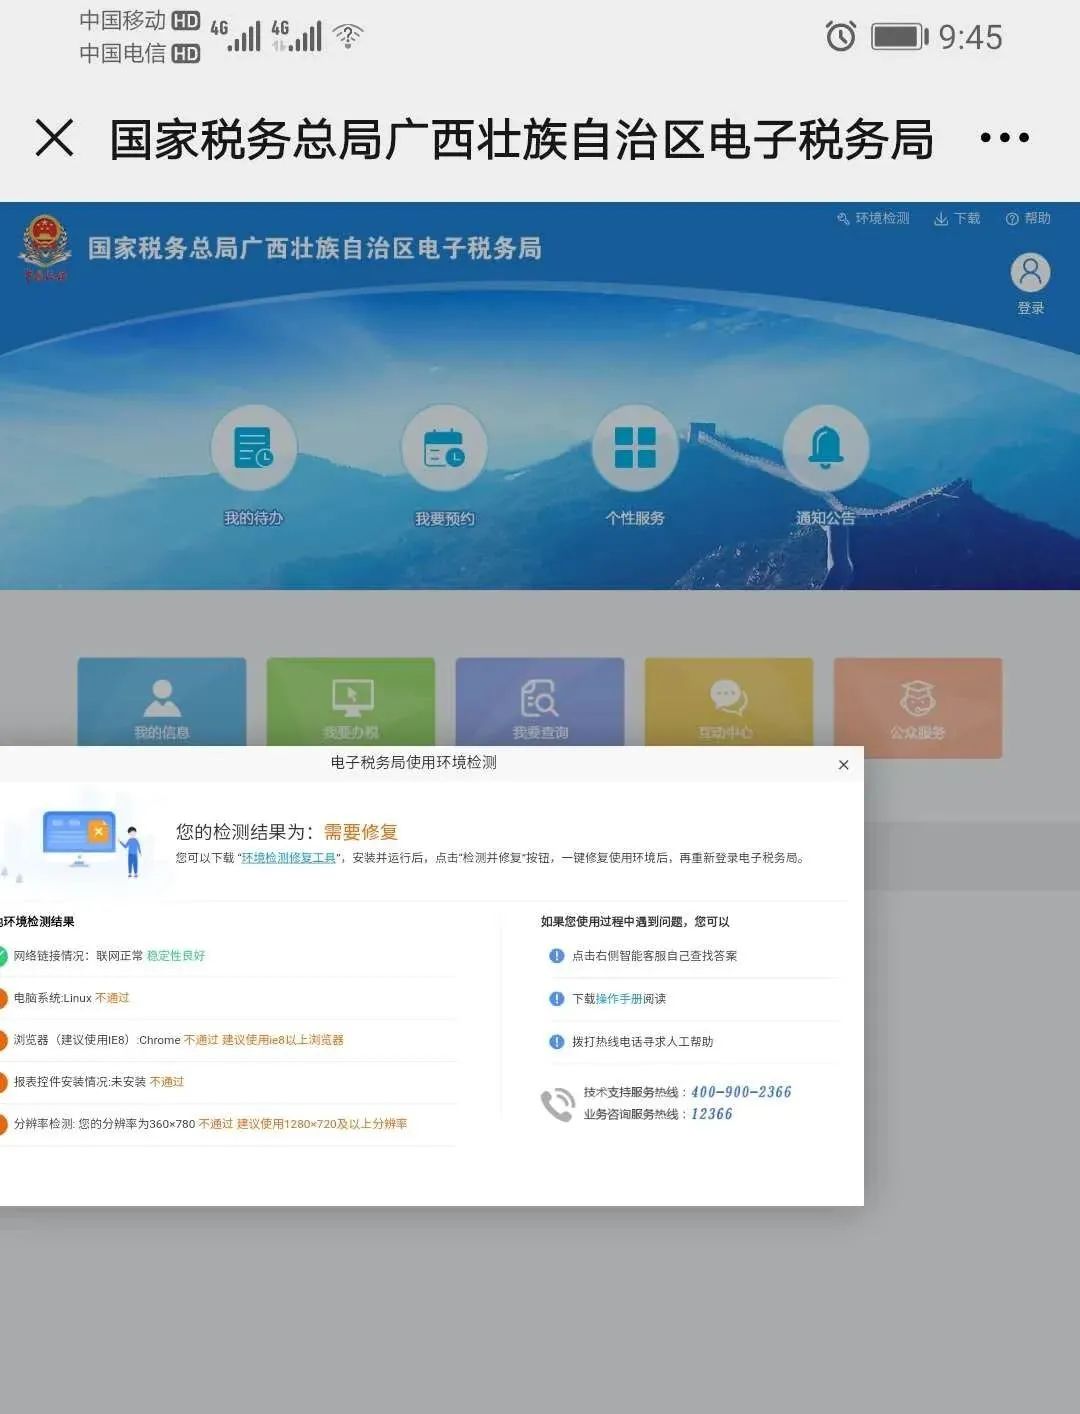The height and width of the screenshot is (1414, 1080).
Task: Click the info icon beside 点击右侧智能客服
Action: (557, 956)
